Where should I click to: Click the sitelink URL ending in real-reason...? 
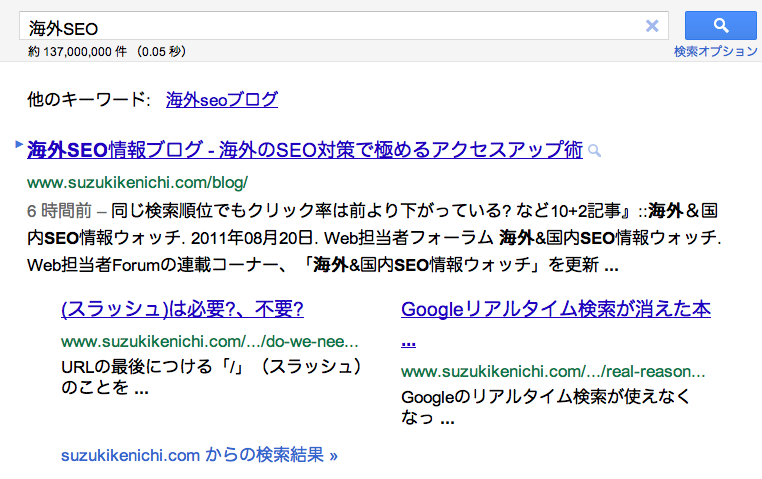pyautogui.click(x=553, y=372)
